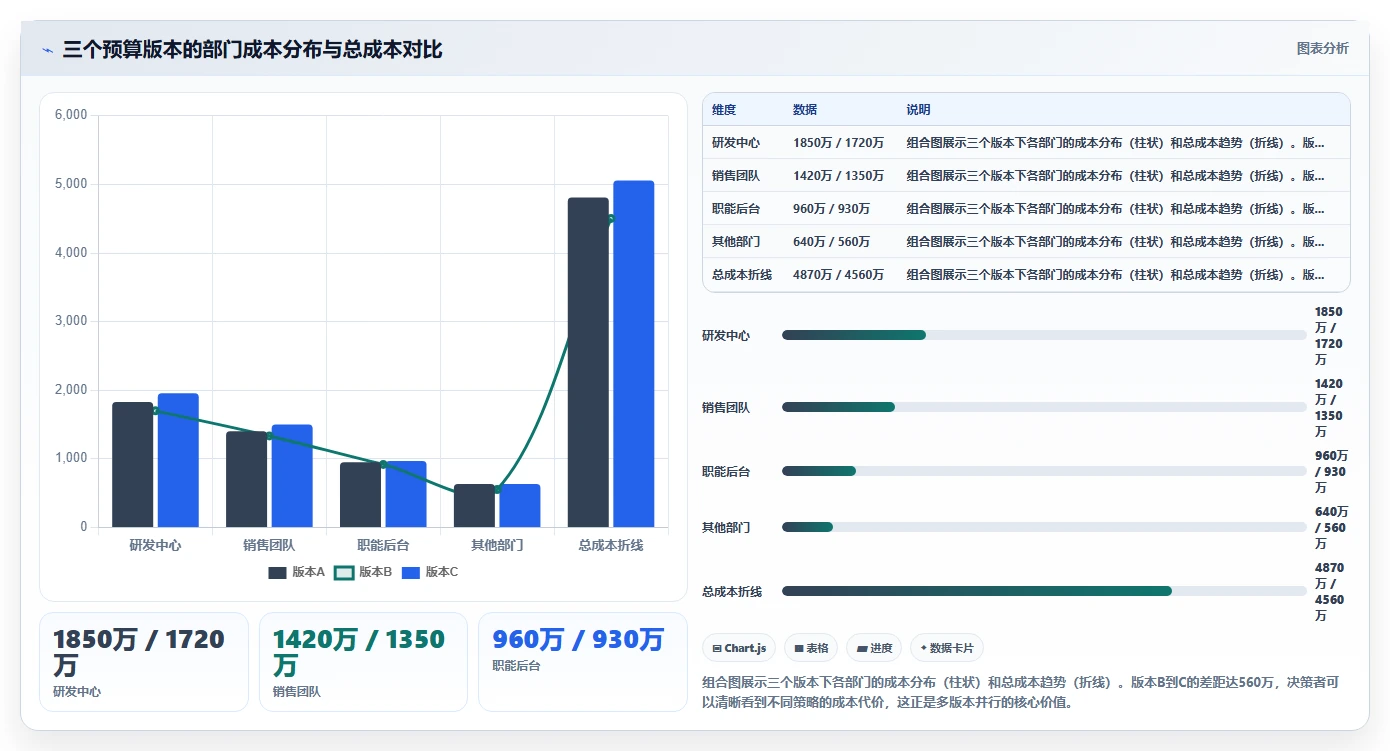Image resolution: width=1390 pixels, height=751 pixels.
Task: Click the lightning icon beside the page title
Action: (48, 50)
